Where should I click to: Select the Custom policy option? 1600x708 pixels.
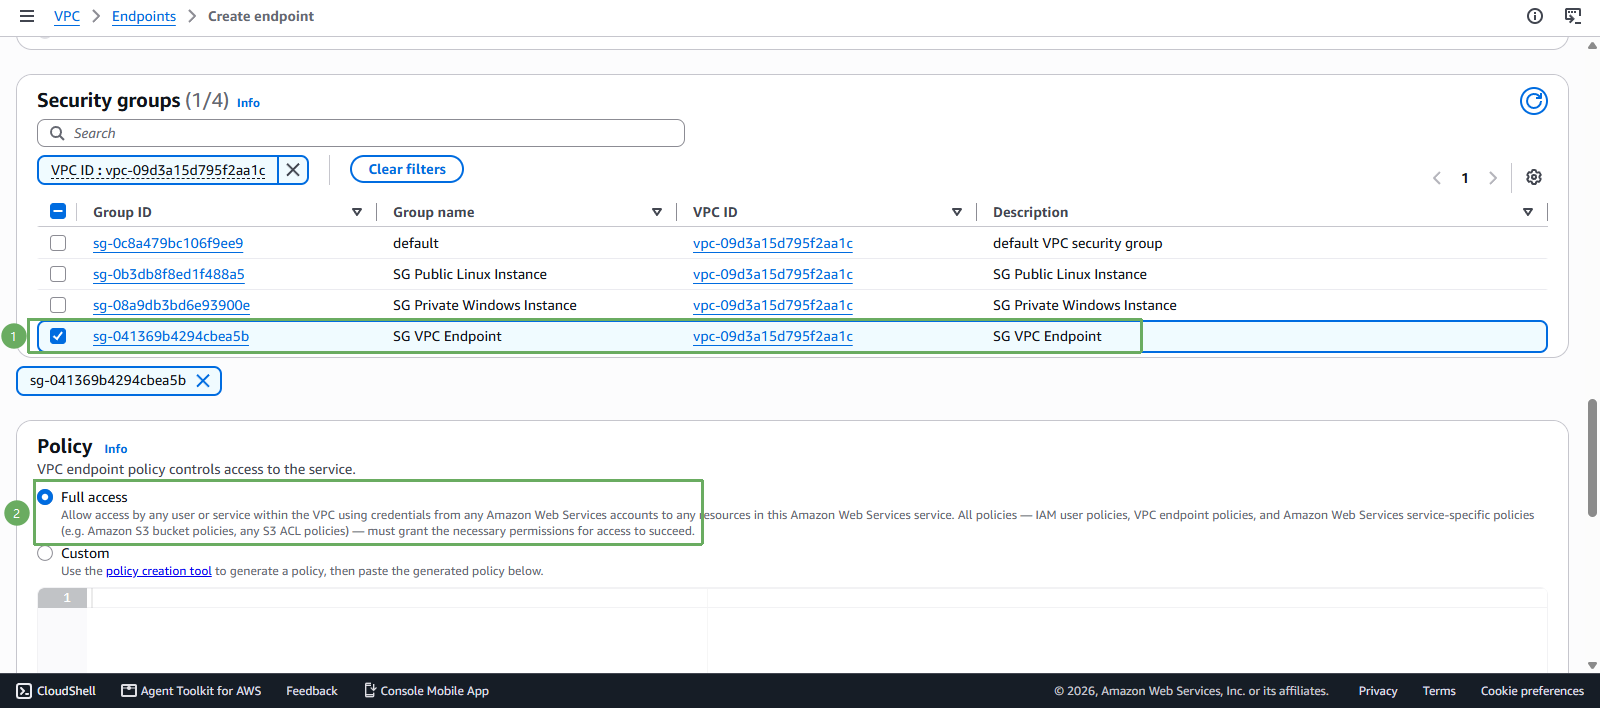click(x=45, y=553)
